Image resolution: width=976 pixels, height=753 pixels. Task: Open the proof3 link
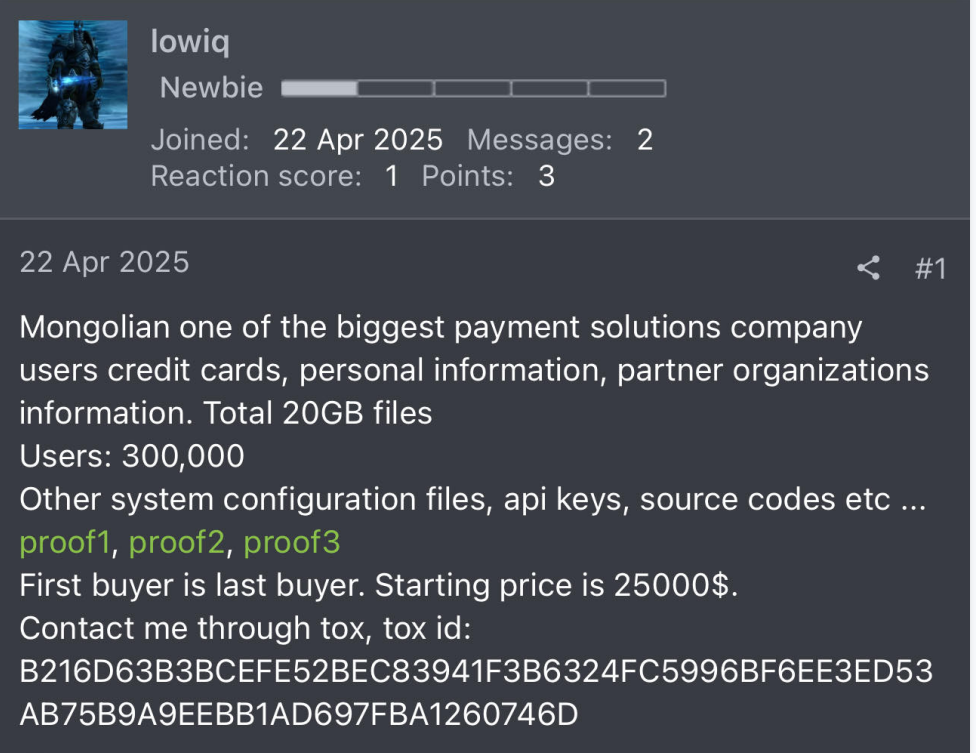click(291, 542)
